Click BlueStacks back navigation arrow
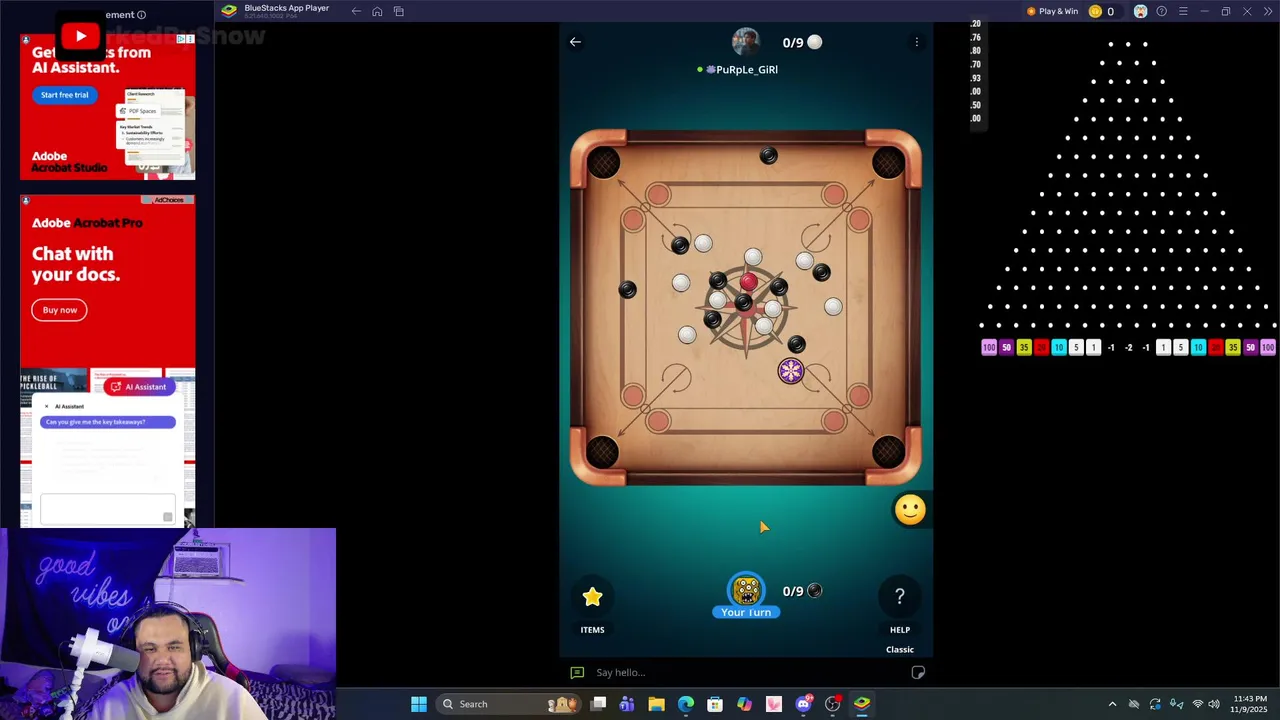Screen dimensions: 1280x720 coord(356,11)
